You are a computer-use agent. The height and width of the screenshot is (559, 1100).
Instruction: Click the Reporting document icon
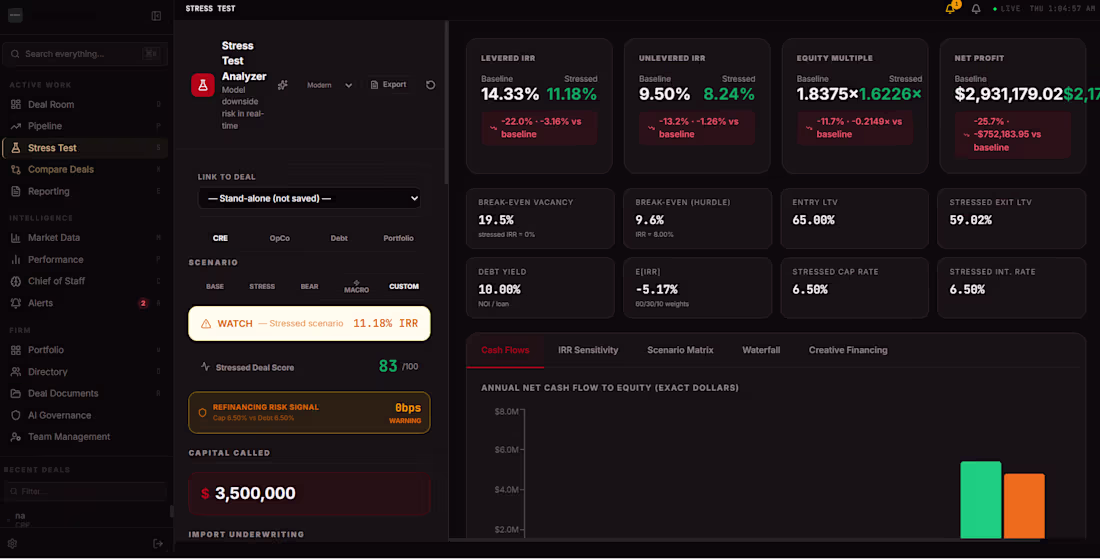click(x=15, y=191)
